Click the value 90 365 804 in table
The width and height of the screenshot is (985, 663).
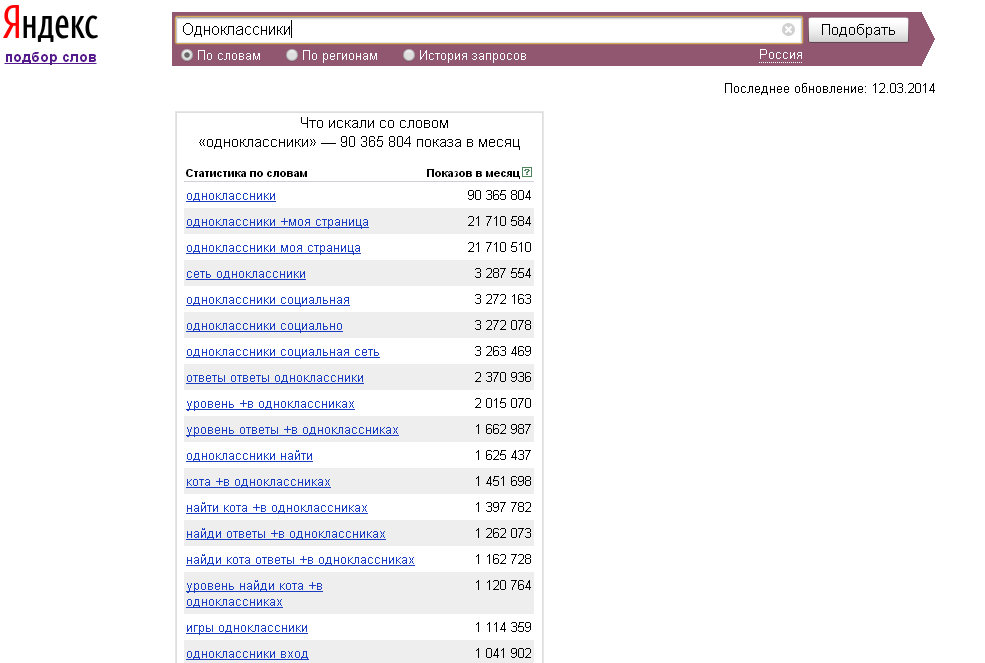coord(499,195)
